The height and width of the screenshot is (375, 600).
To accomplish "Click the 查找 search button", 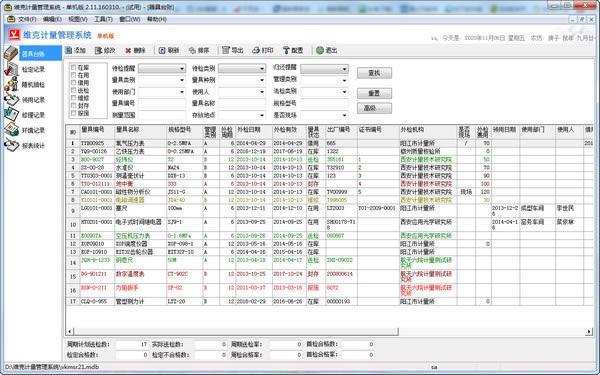I will pos(374,73).
